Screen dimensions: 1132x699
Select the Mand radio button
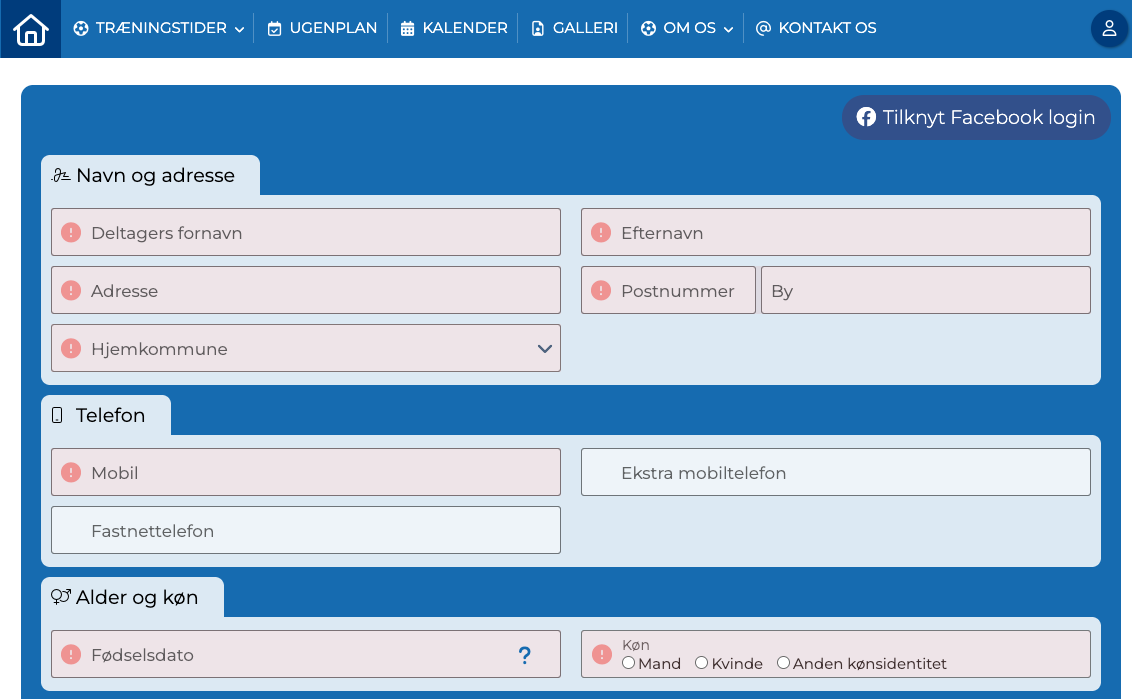(x=628, y=662)
